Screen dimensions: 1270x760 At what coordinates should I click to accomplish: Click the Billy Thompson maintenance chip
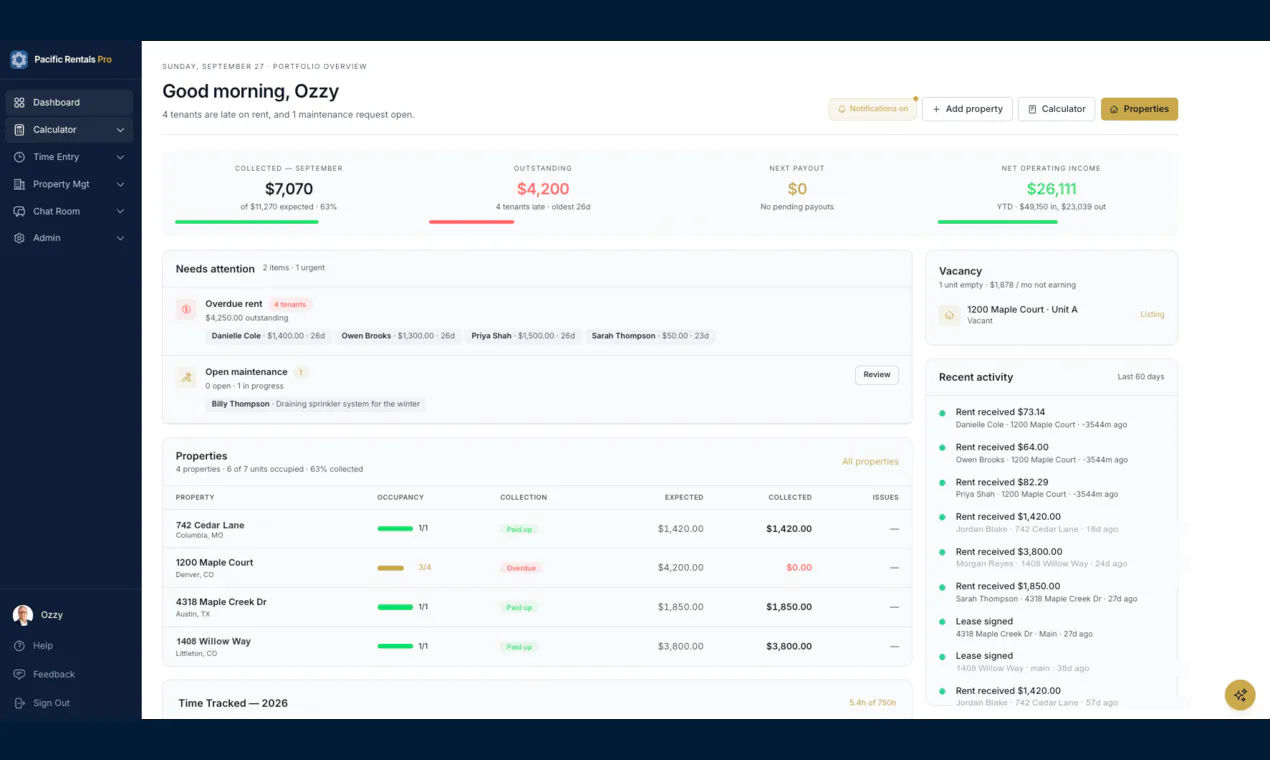coord(316,404)
